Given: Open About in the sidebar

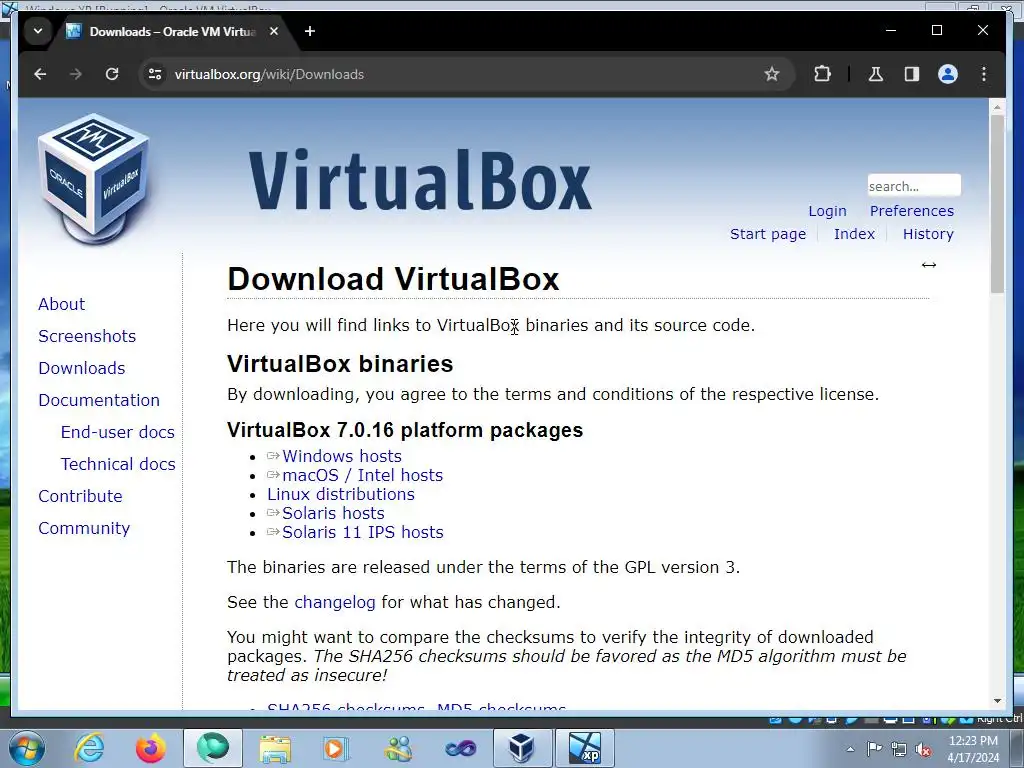Looking at the screenshot, I should 61,304.
